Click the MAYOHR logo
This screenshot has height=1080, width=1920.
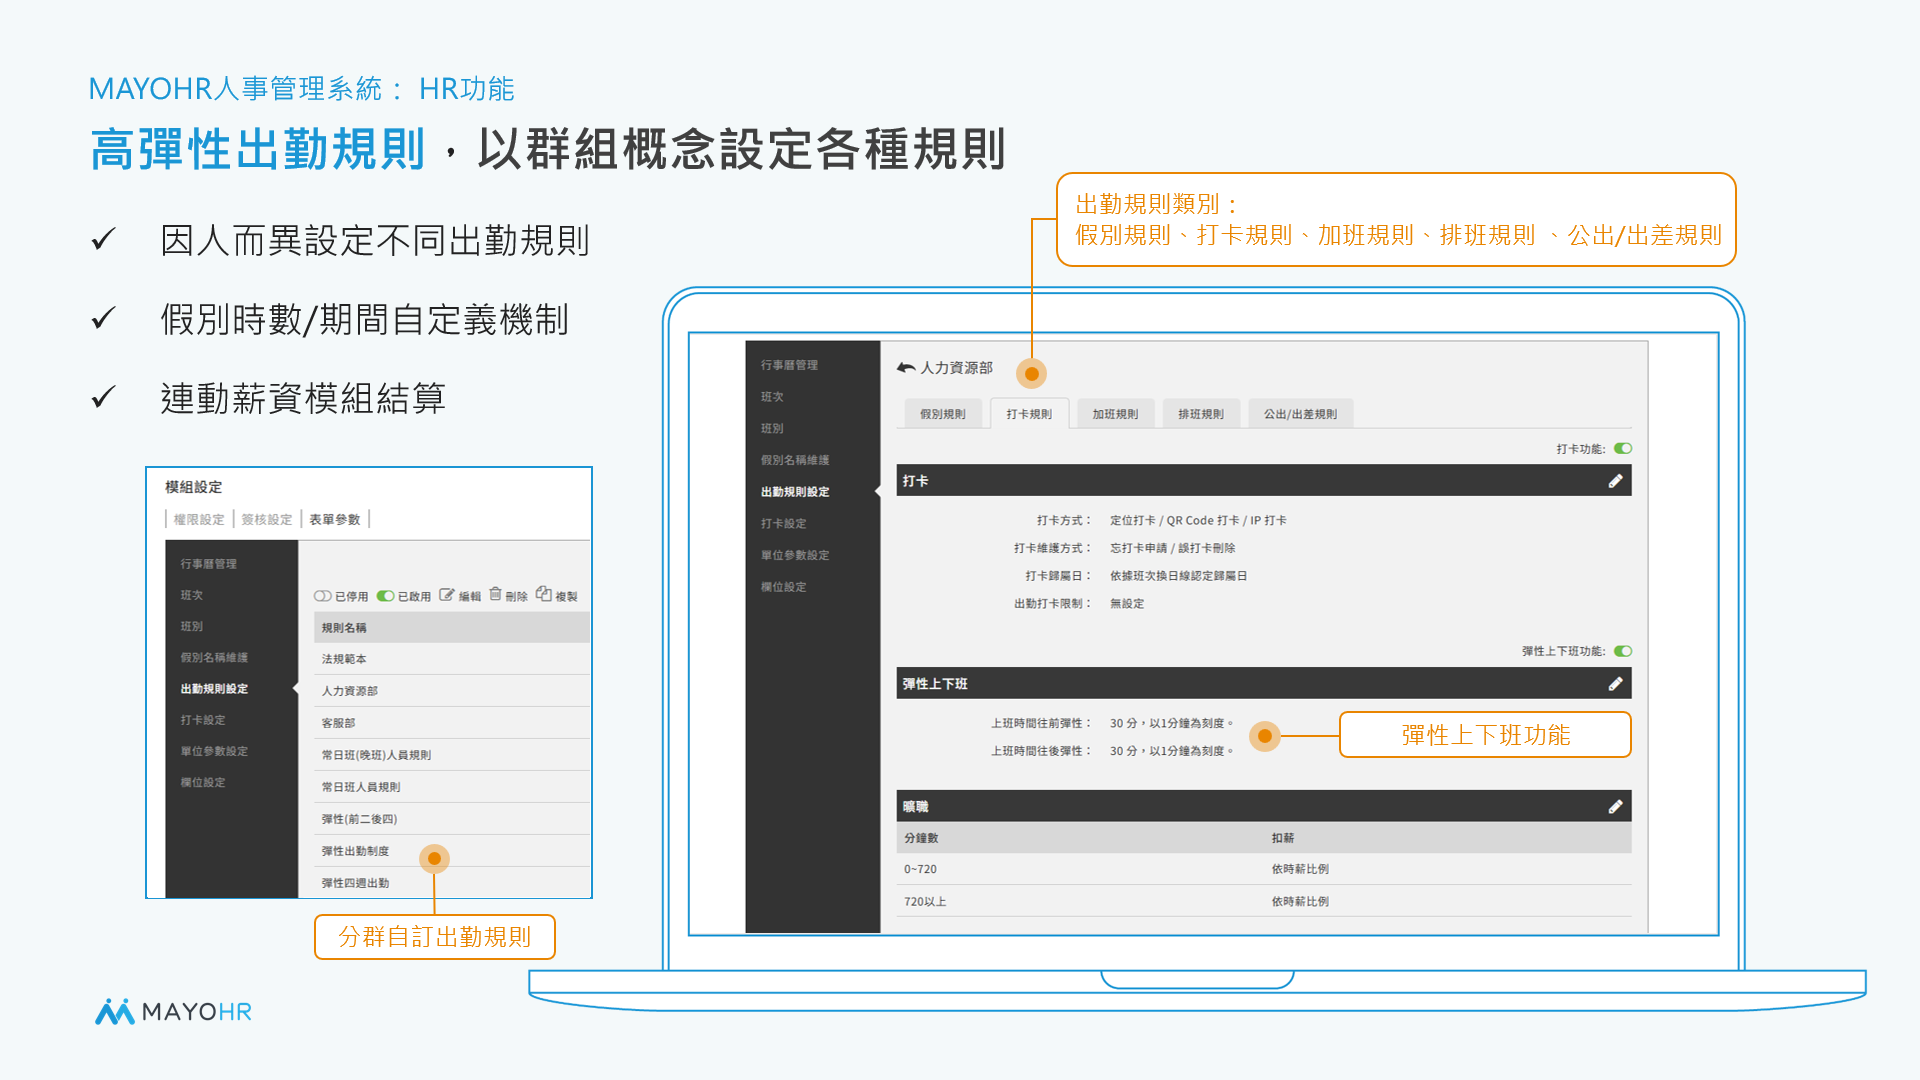[173, 1012]
